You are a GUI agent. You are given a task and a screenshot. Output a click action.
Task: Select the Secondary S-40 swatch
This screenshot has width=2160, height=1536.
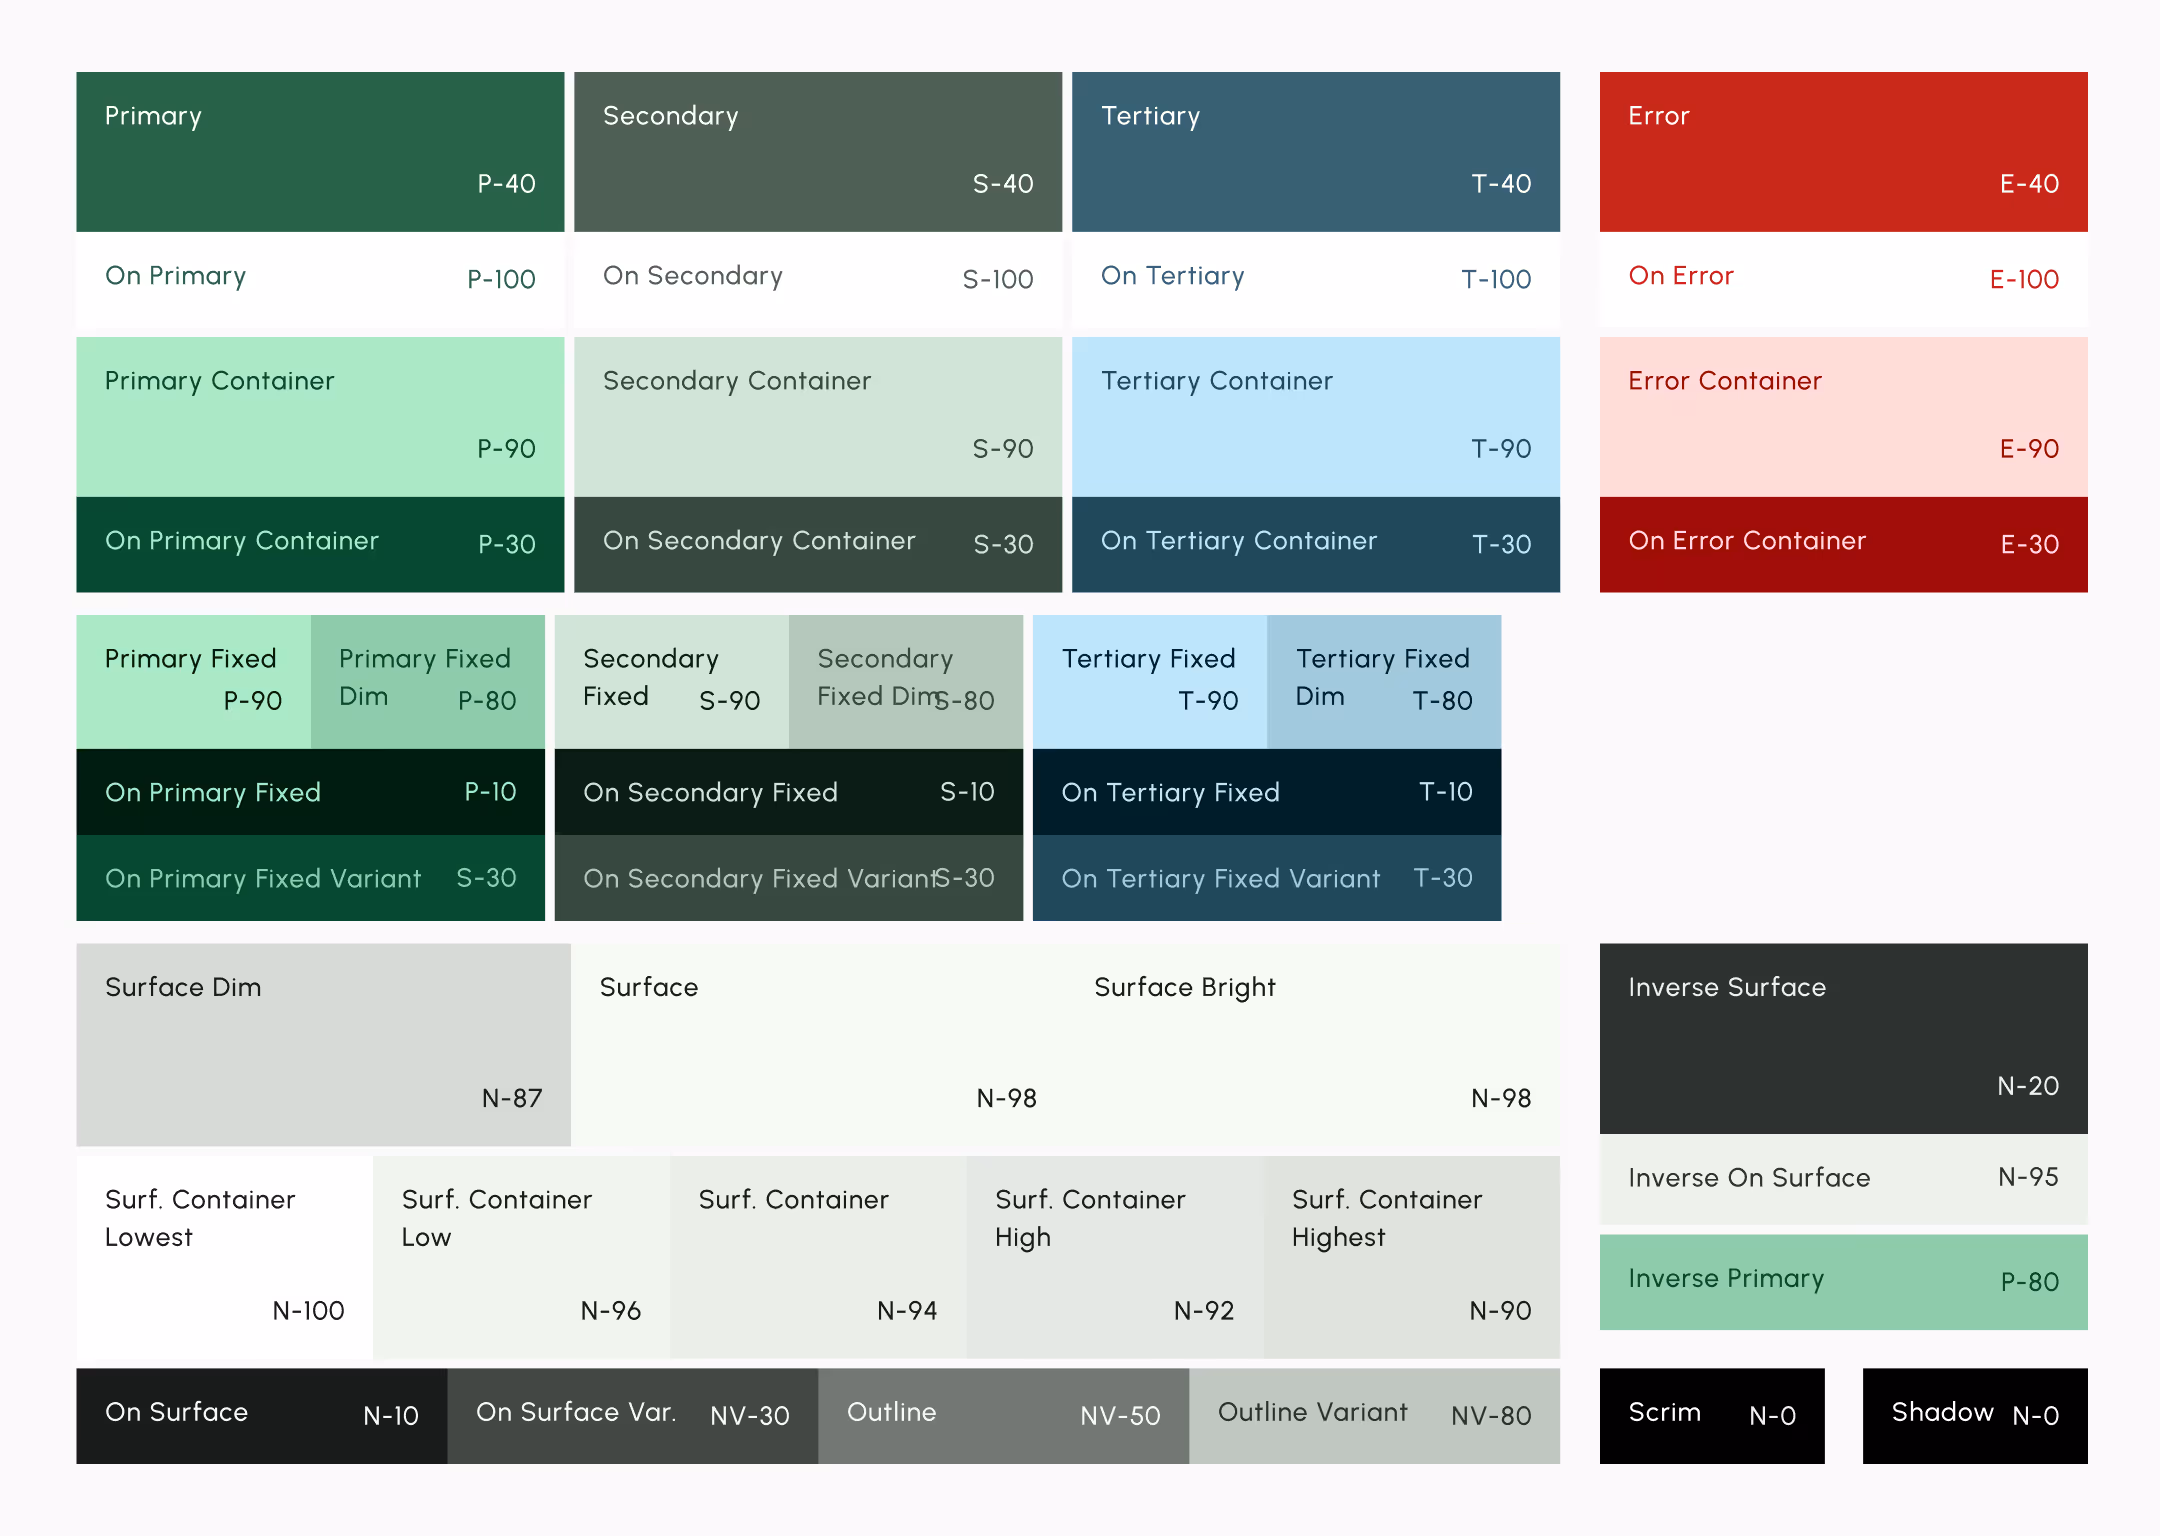[x=817, y=150]
